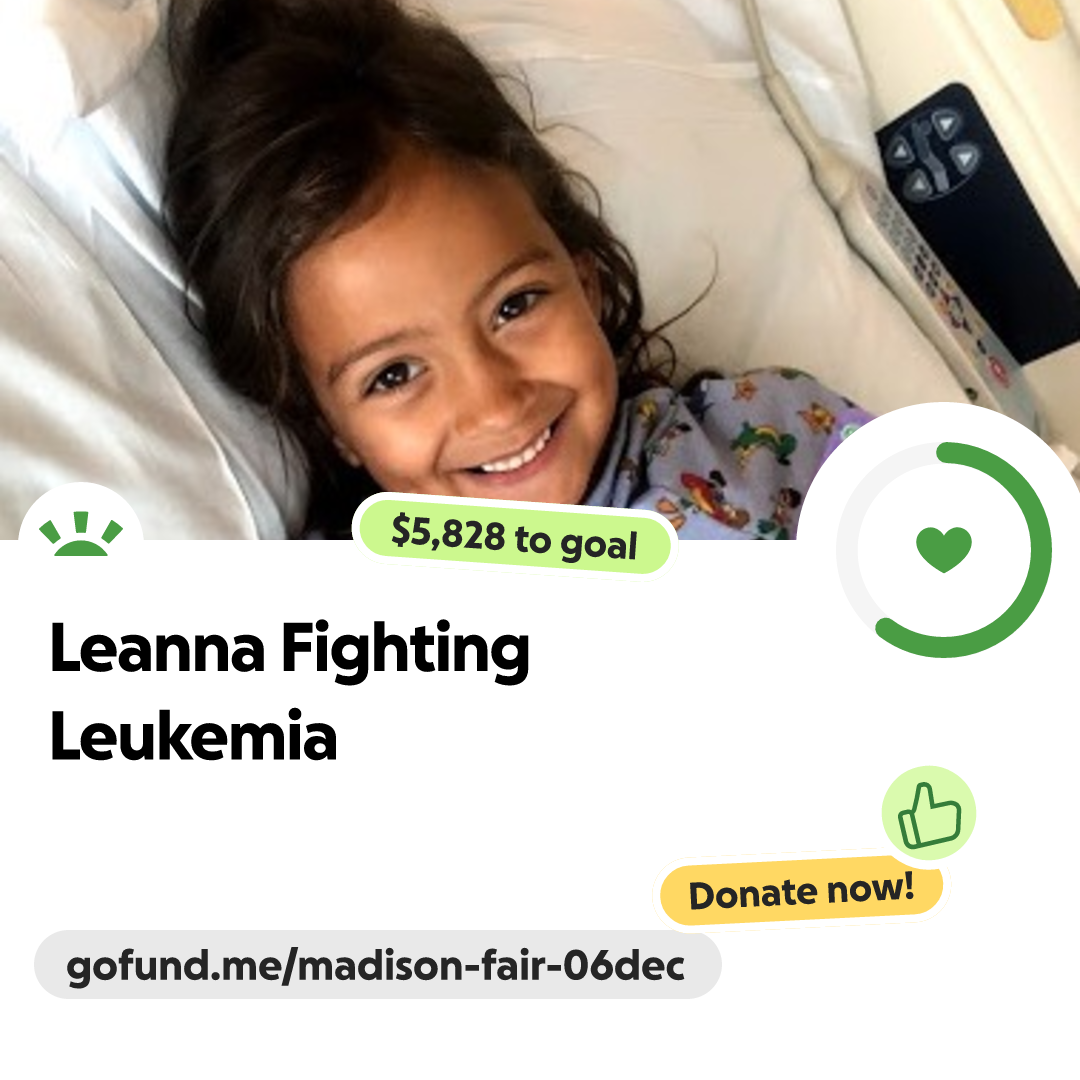Tap leftmost arrow button on bed control panel

(x=900, y=150)
